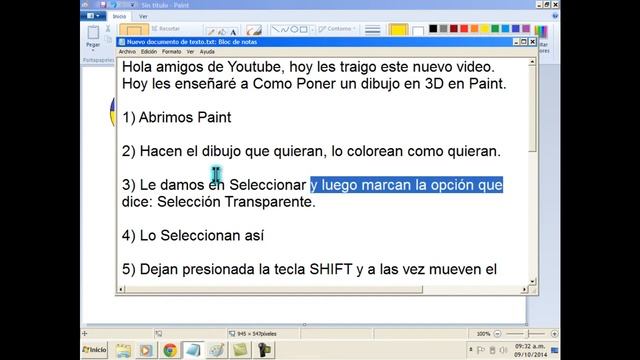Open the Formato menu in Bloc de notas

click(x=171, y=52)
